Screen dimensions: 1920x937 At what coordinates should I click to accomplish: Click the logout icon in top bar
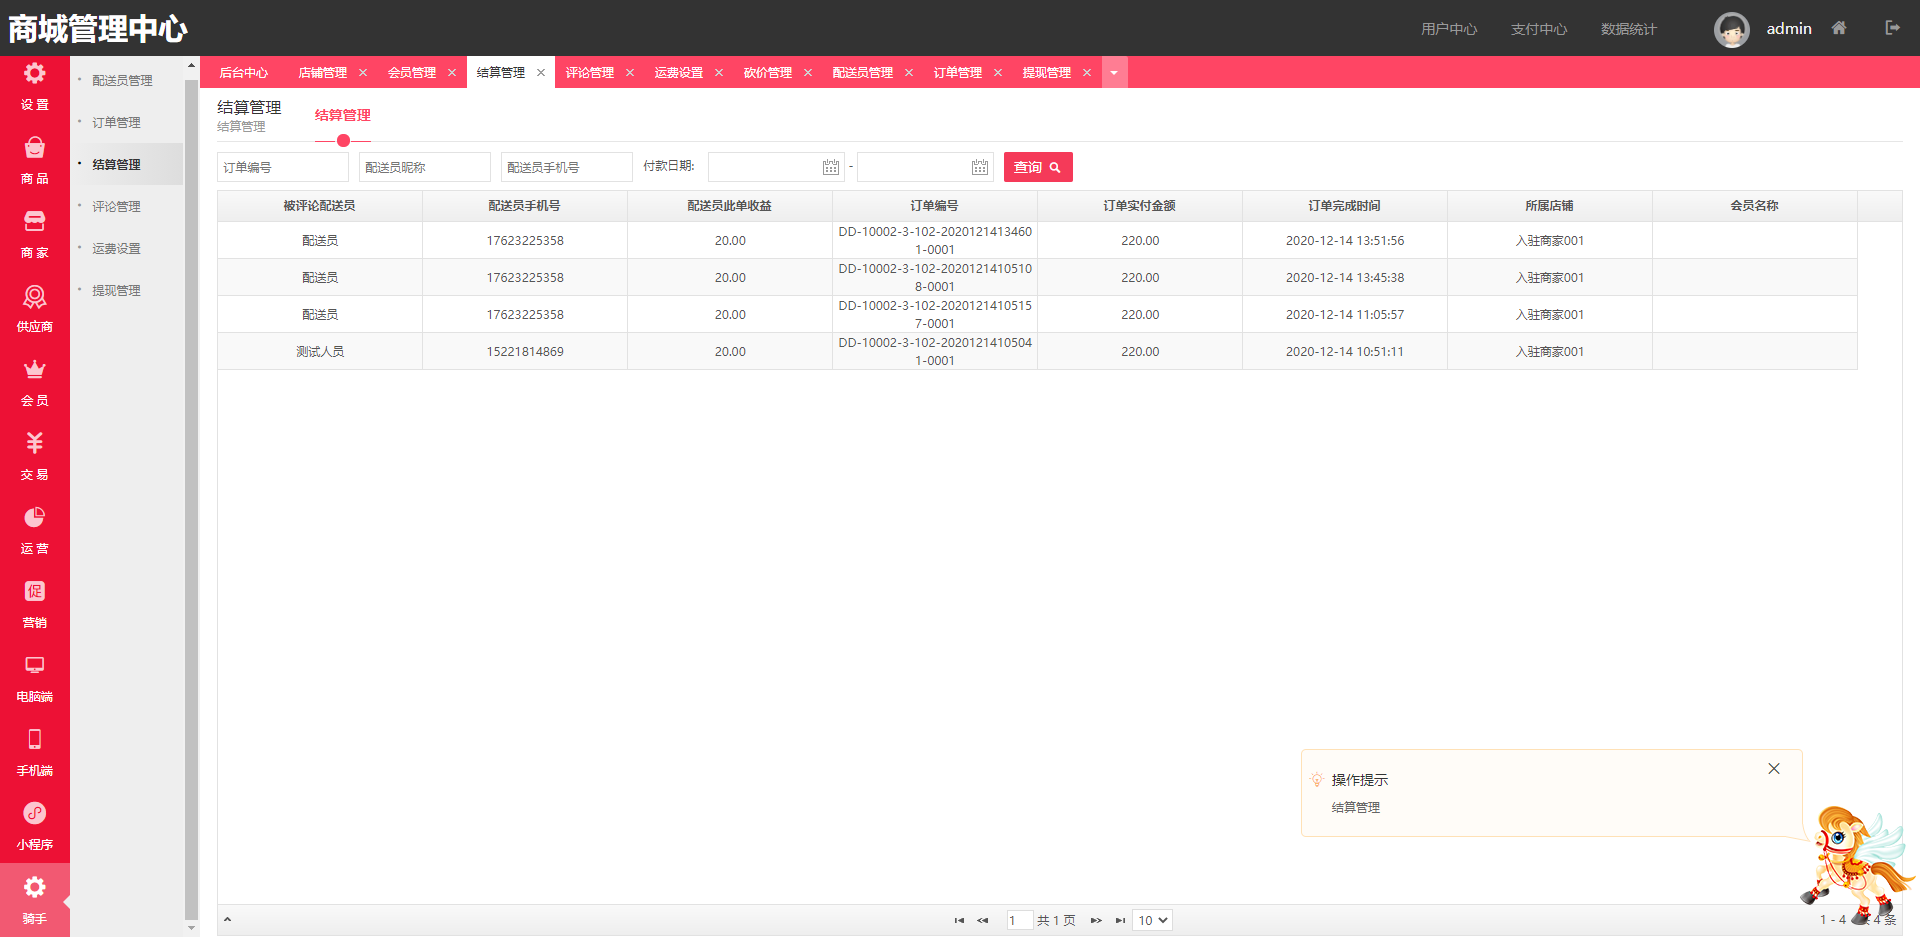point(1892,28)
